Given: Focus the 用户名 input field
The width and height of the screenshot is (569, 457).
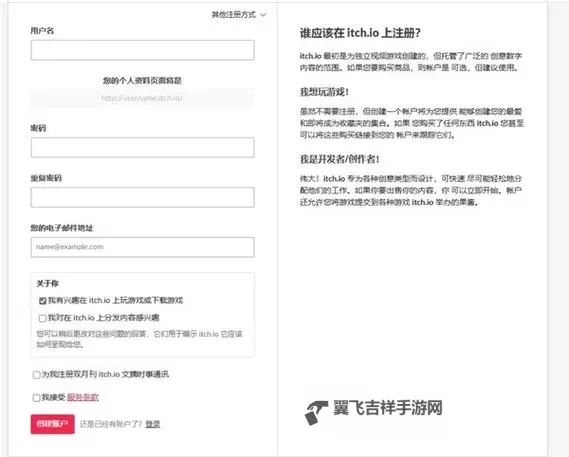Looking at the screenshot, I should (x=143, y=50).
